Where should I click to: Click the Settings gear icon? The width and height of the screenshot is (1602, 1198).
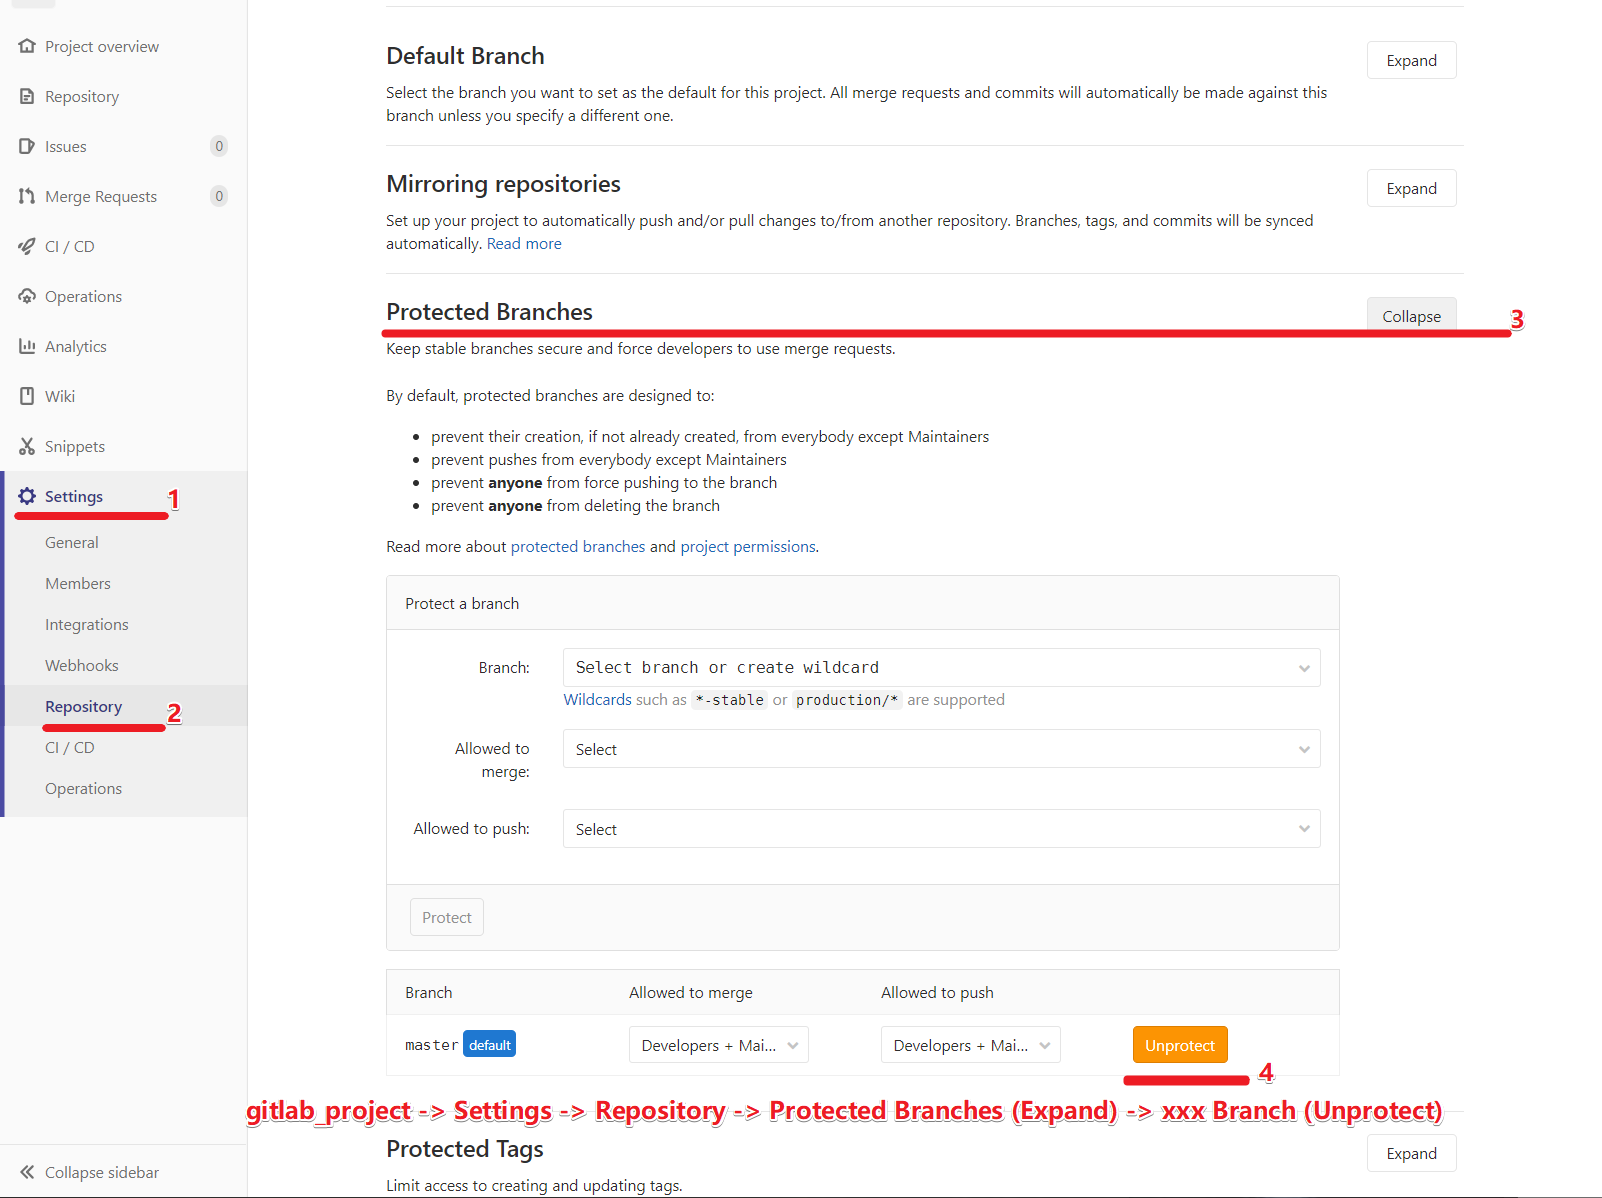click(x=27, y=496)
